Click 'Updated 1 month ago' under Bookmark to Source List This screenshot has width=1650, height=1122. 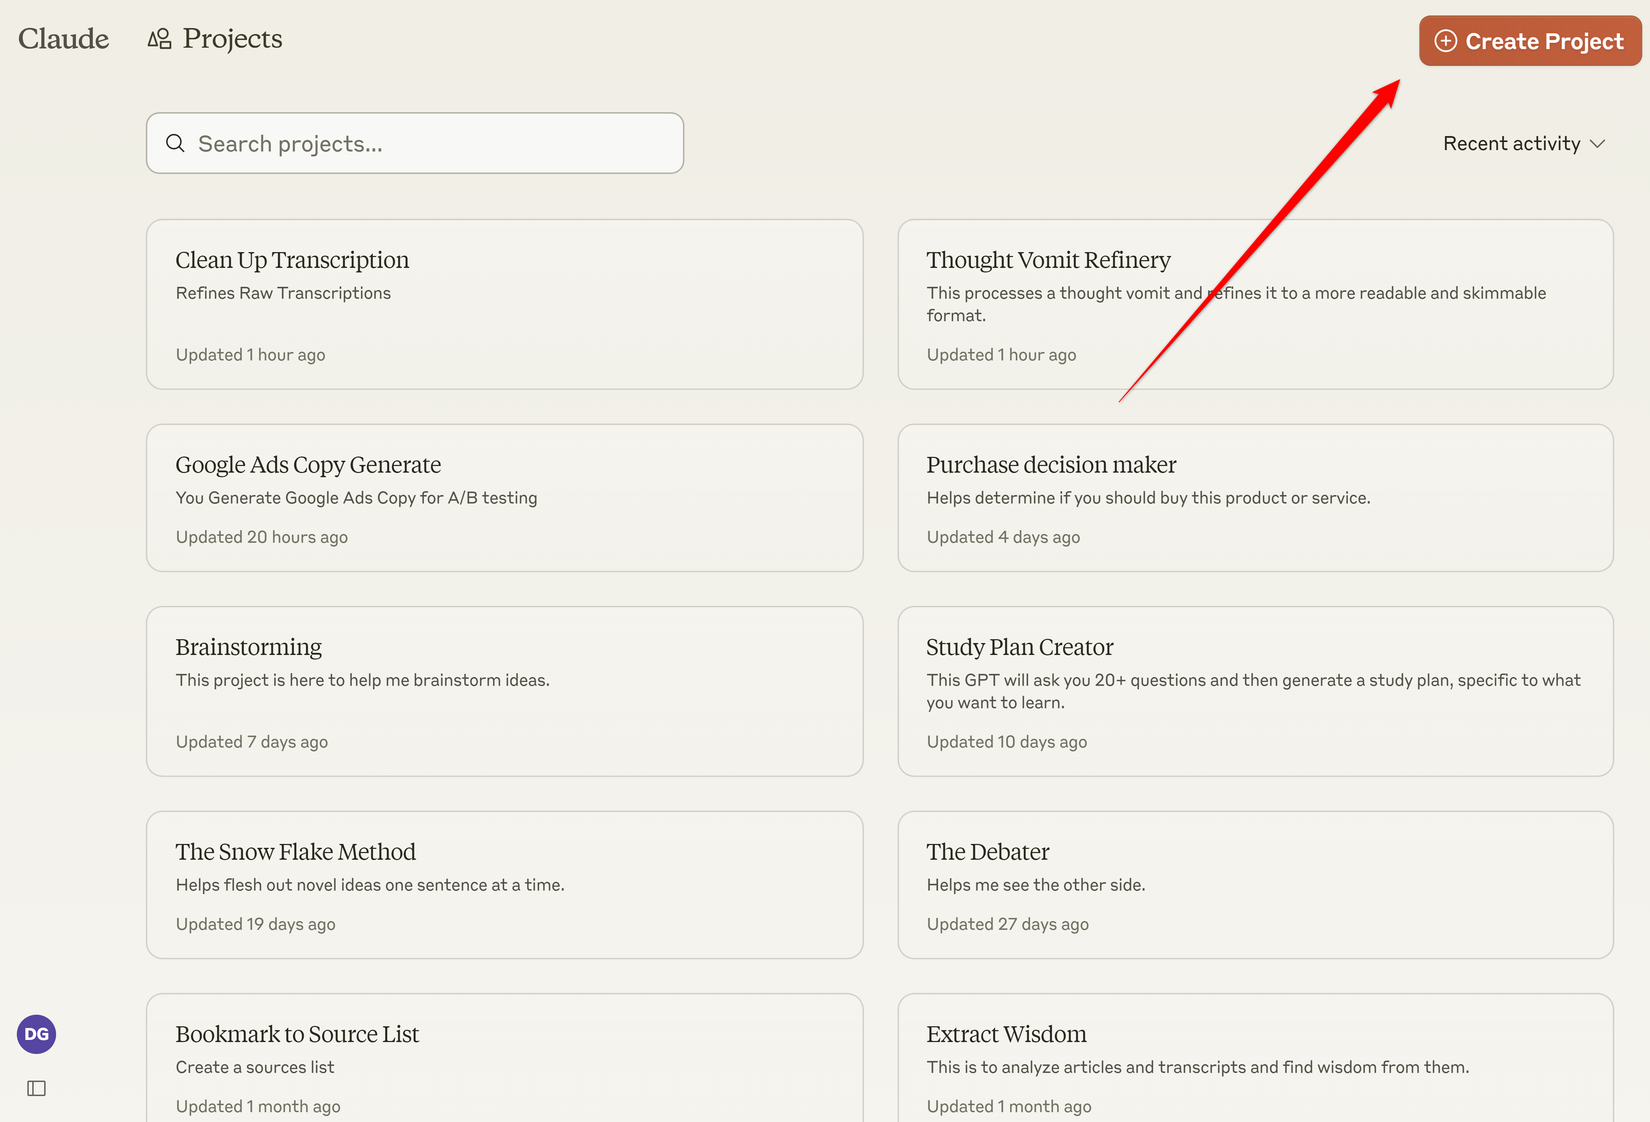tap(258, 1106)
